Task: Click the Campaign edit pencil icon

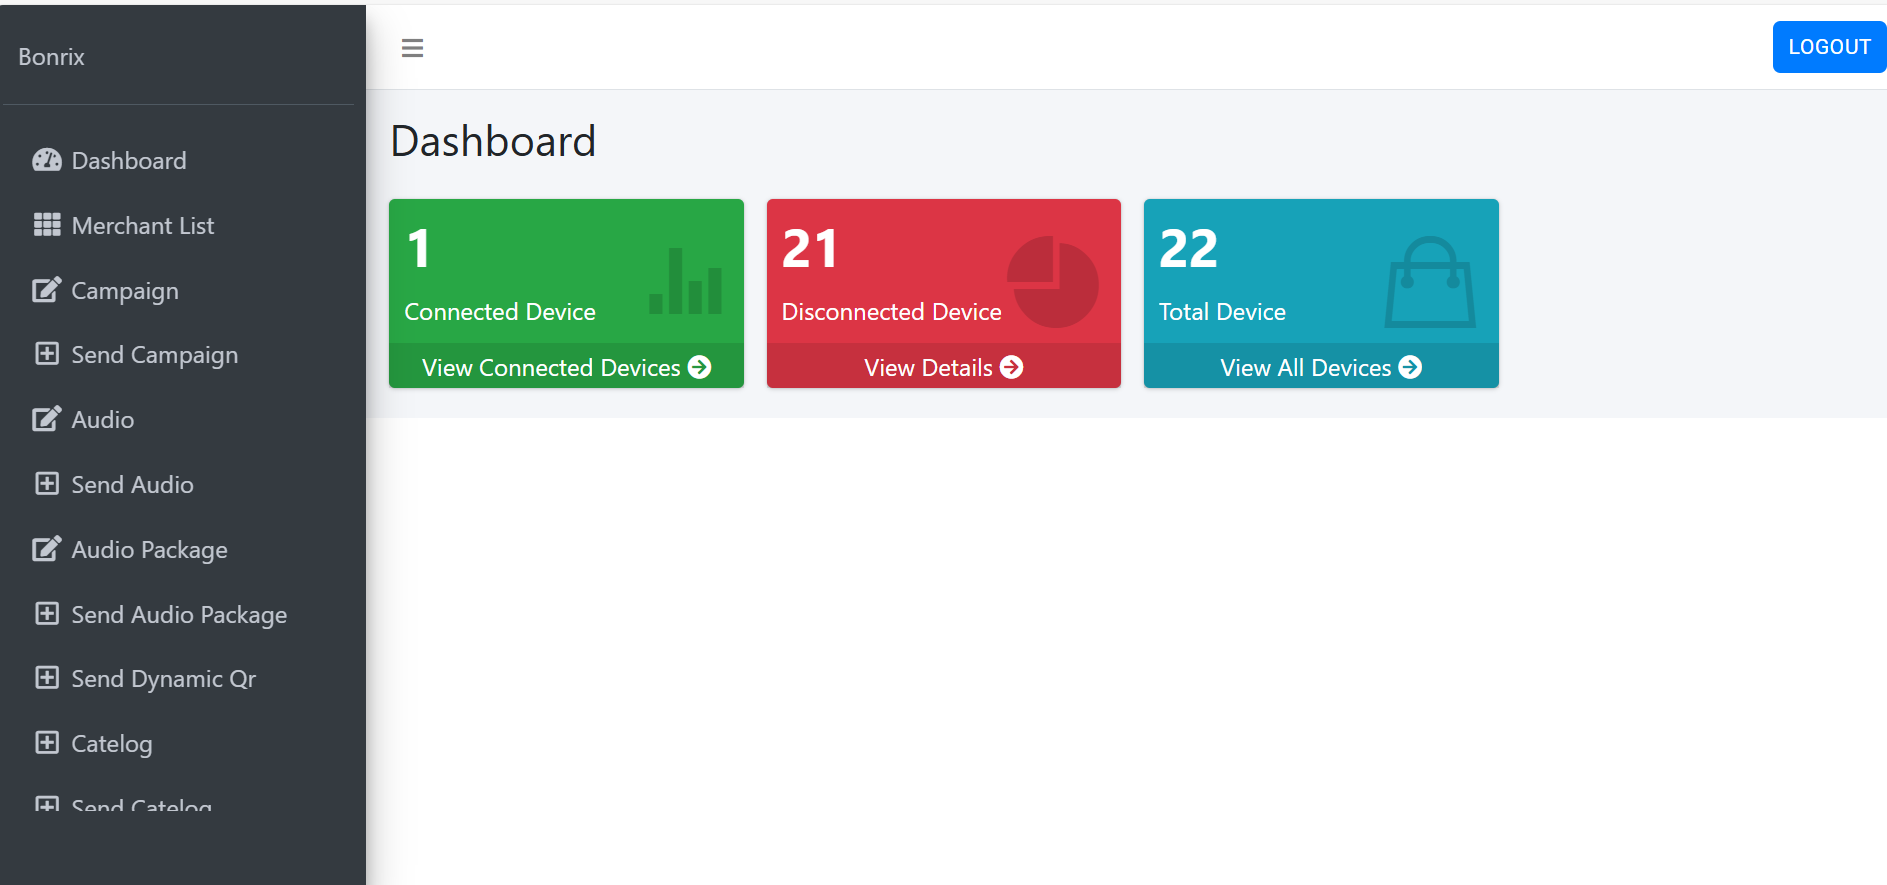Action: coord(46,290)
